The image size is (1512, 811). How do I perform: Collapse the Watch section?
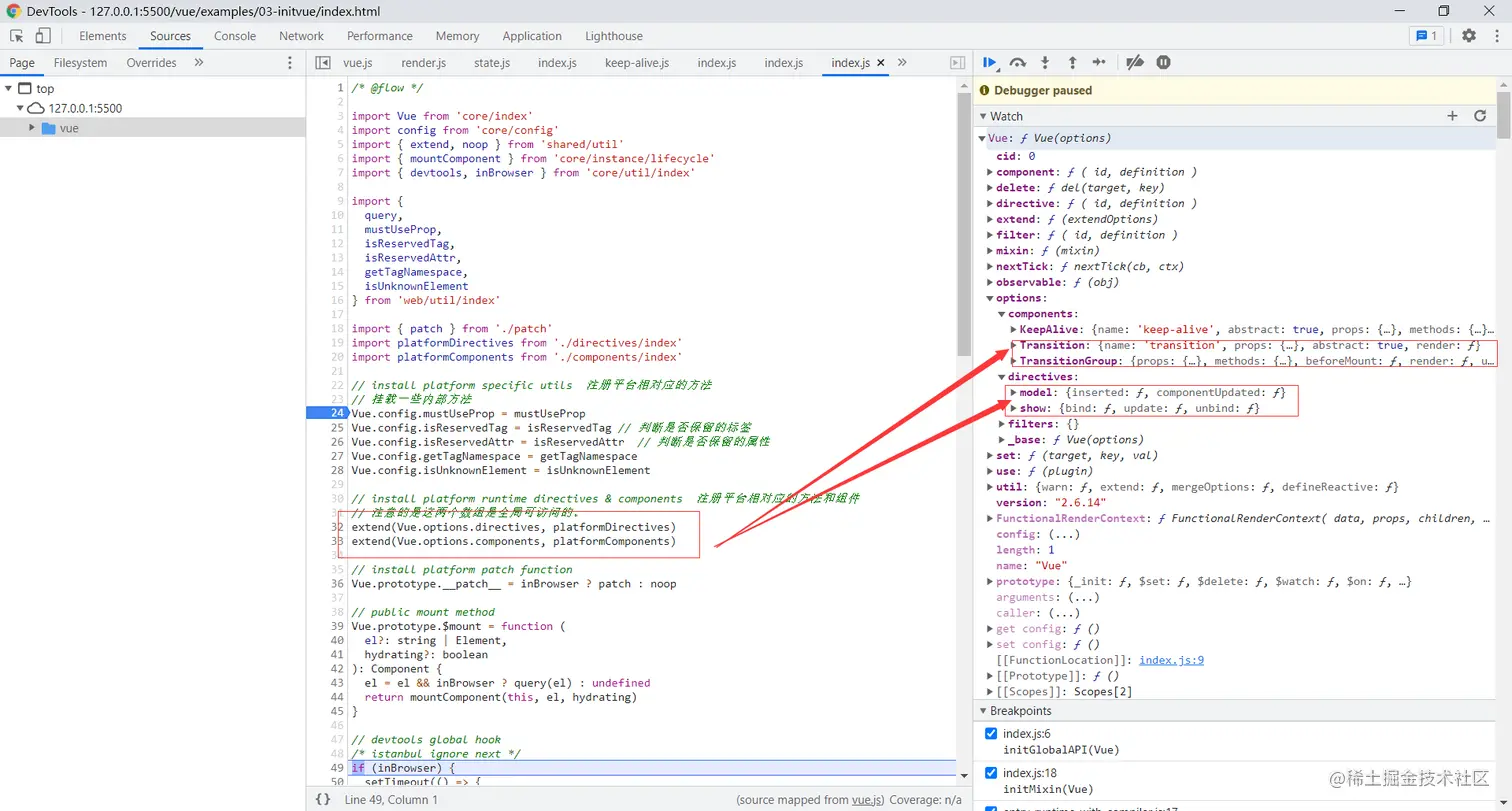tap(983, 117)
